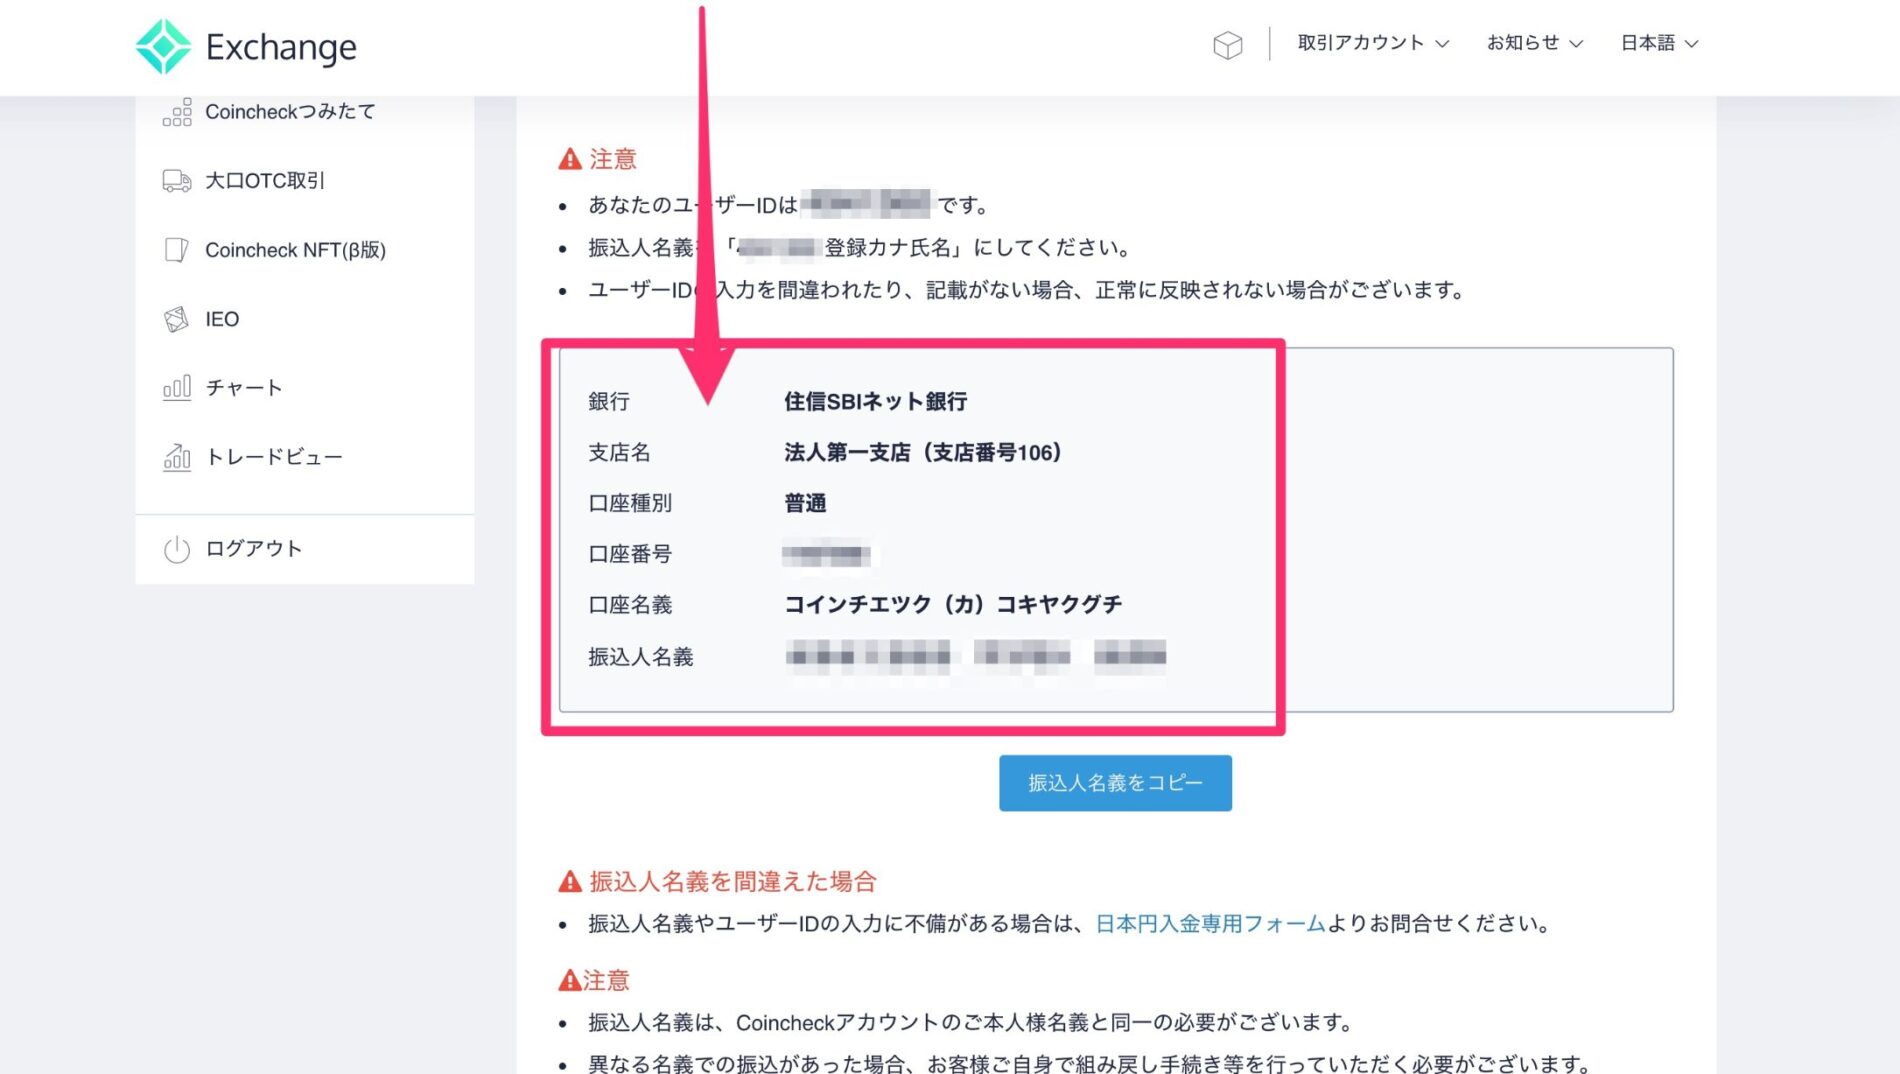The image size is (1900, 1074).
Task: Click the 大口OTC取引 truck icon
Action: pos(177,181)
